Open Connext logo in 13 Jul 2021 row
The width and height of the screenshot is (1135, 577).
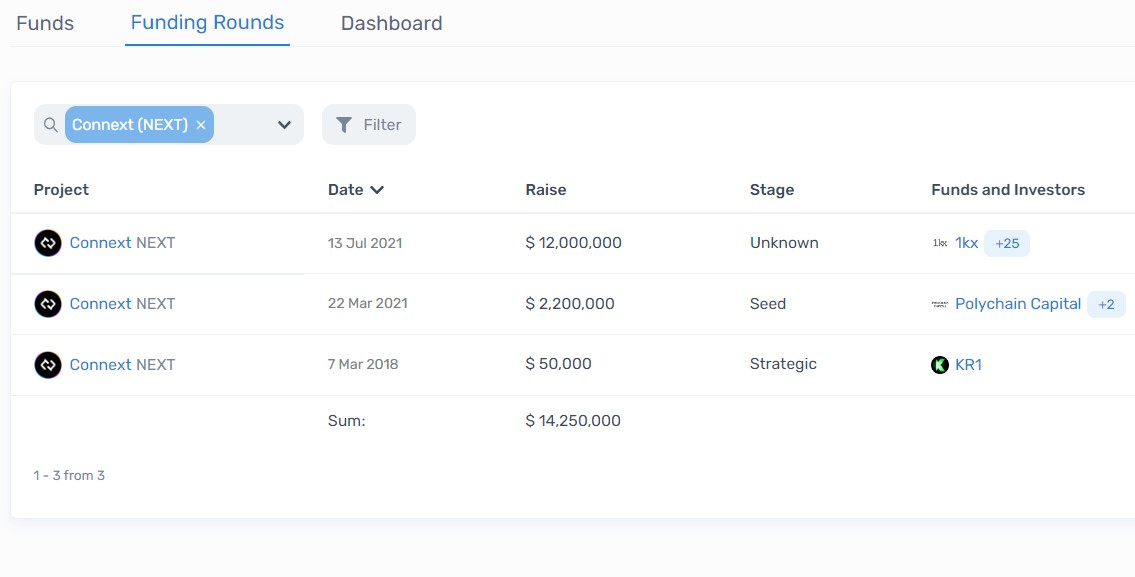pos(48,243)
